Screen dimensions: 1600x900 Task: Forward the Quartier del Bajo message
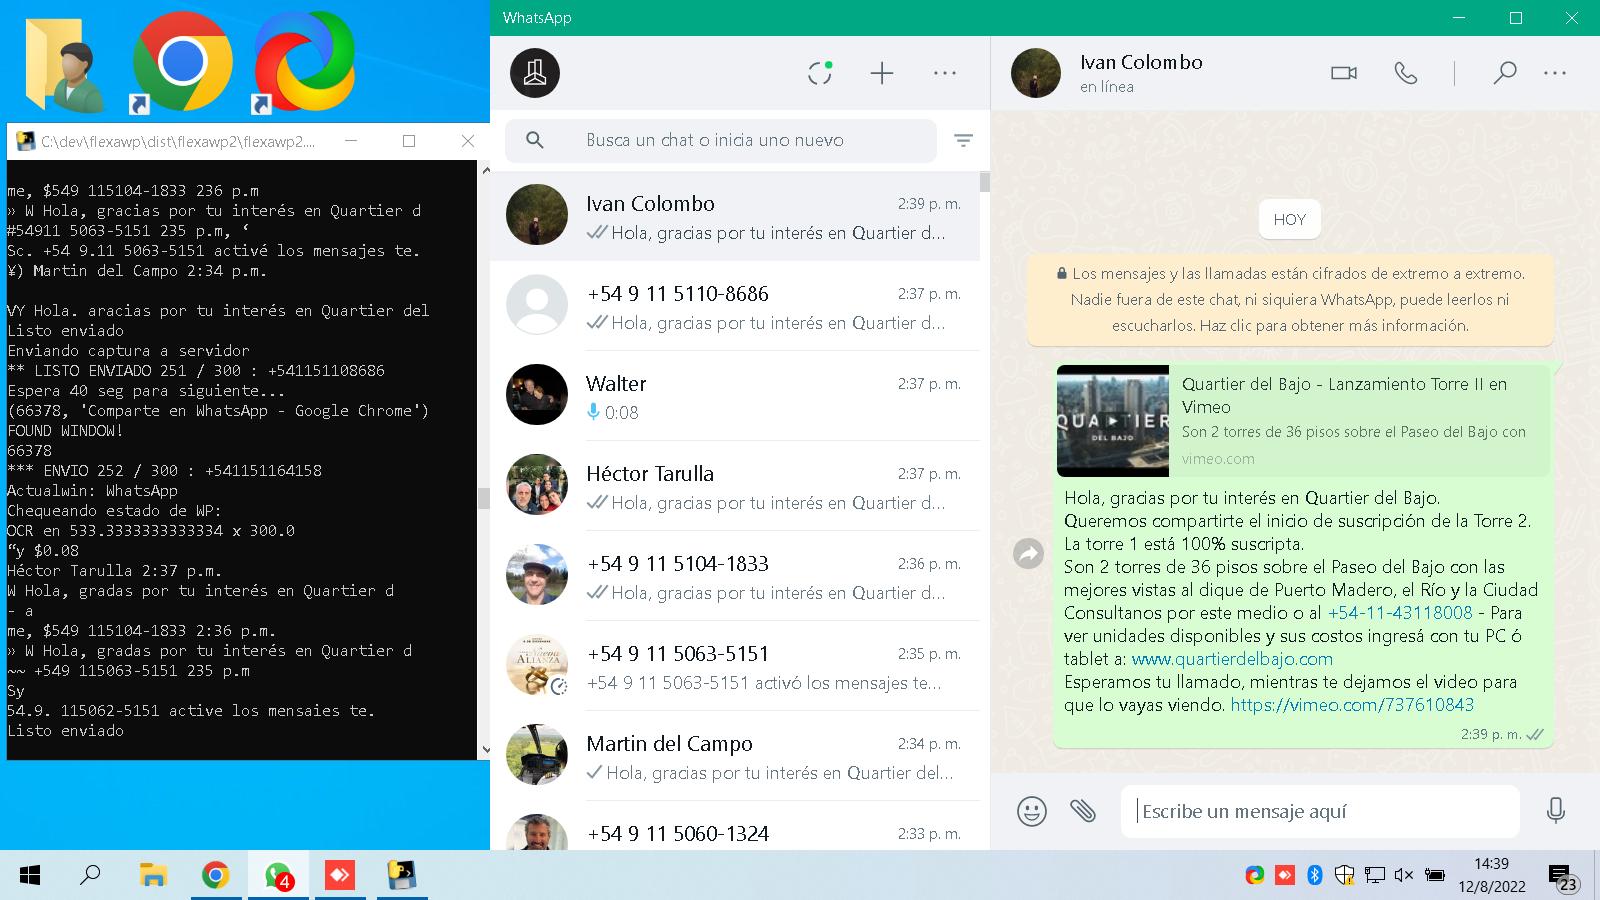click(1029, 553)
